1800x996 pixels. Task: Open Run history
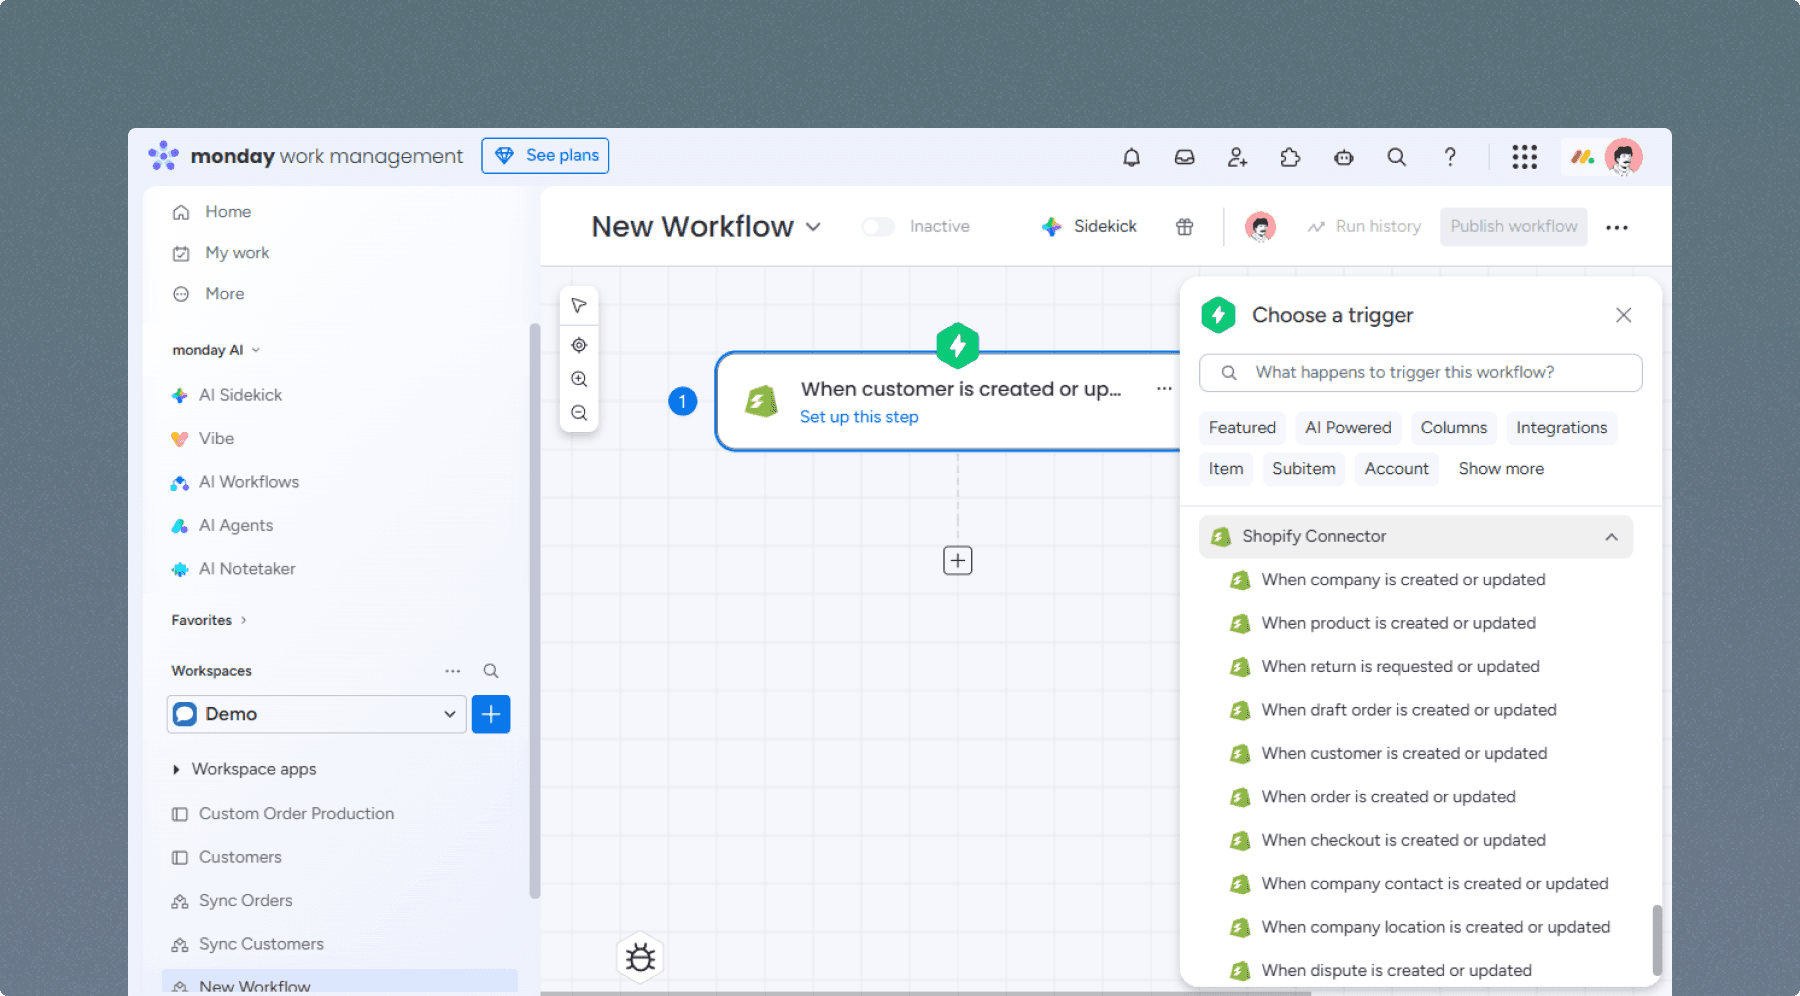(x=1364, y=227)
